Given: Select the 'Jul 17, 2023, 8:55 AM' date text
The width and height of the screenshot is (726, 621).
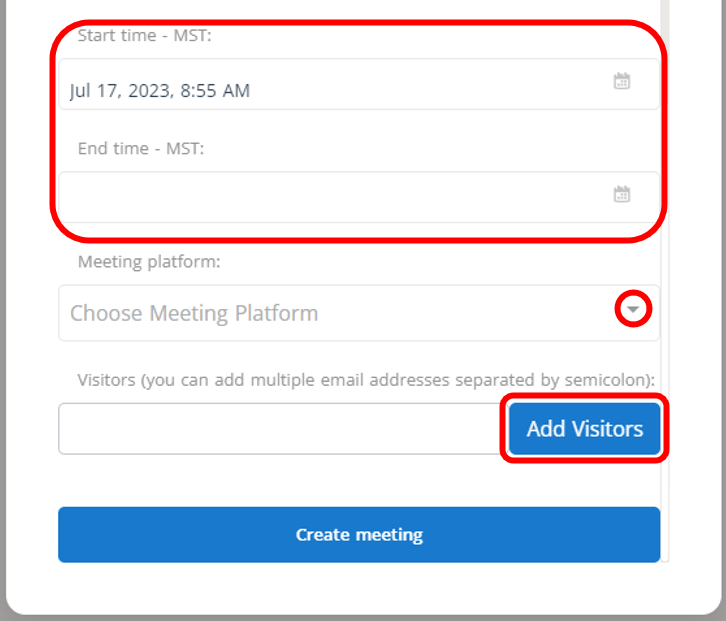Looking at the screenshot, I should (x=160, y=91).
